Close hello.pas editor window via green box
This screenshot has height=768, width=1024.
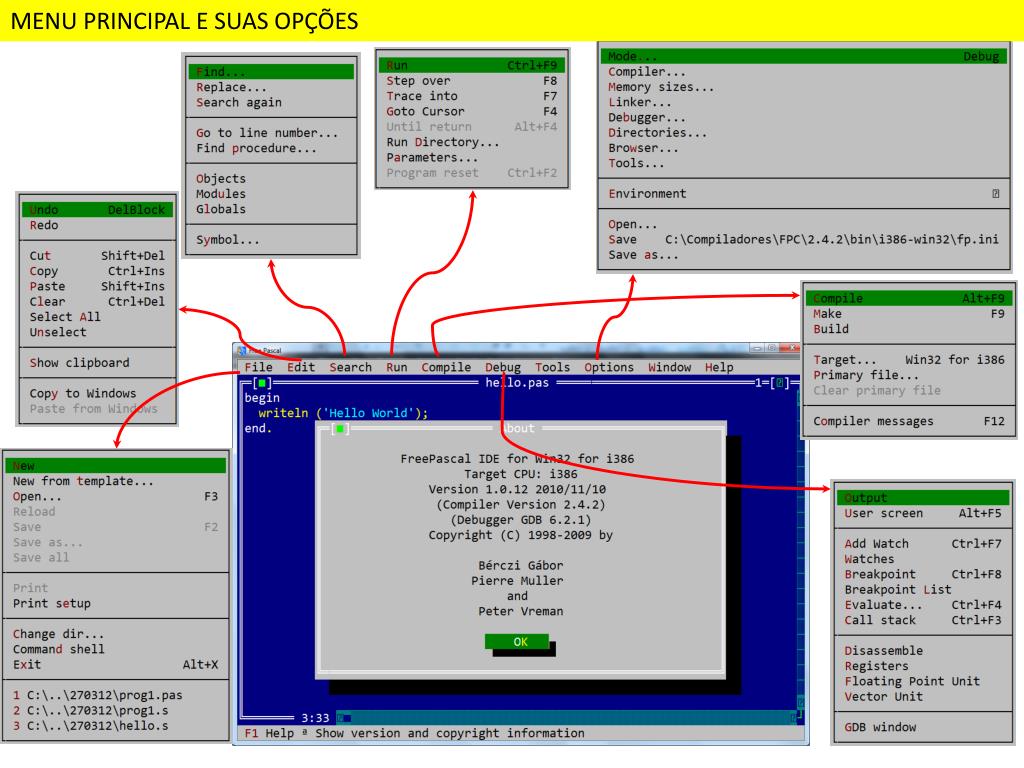coord(262,383)
